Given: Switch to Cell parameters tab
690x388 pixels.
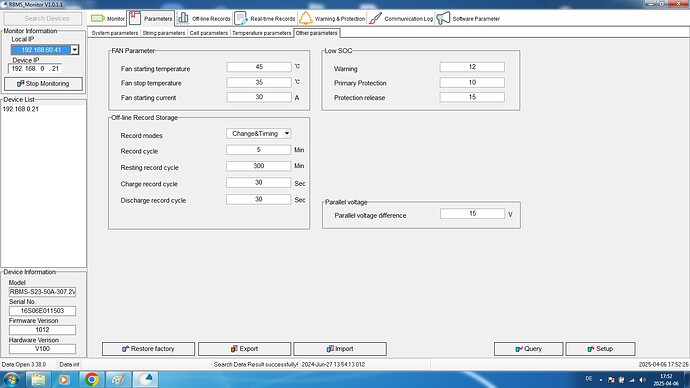Looking at the screenshot, I should click(209, 33).
